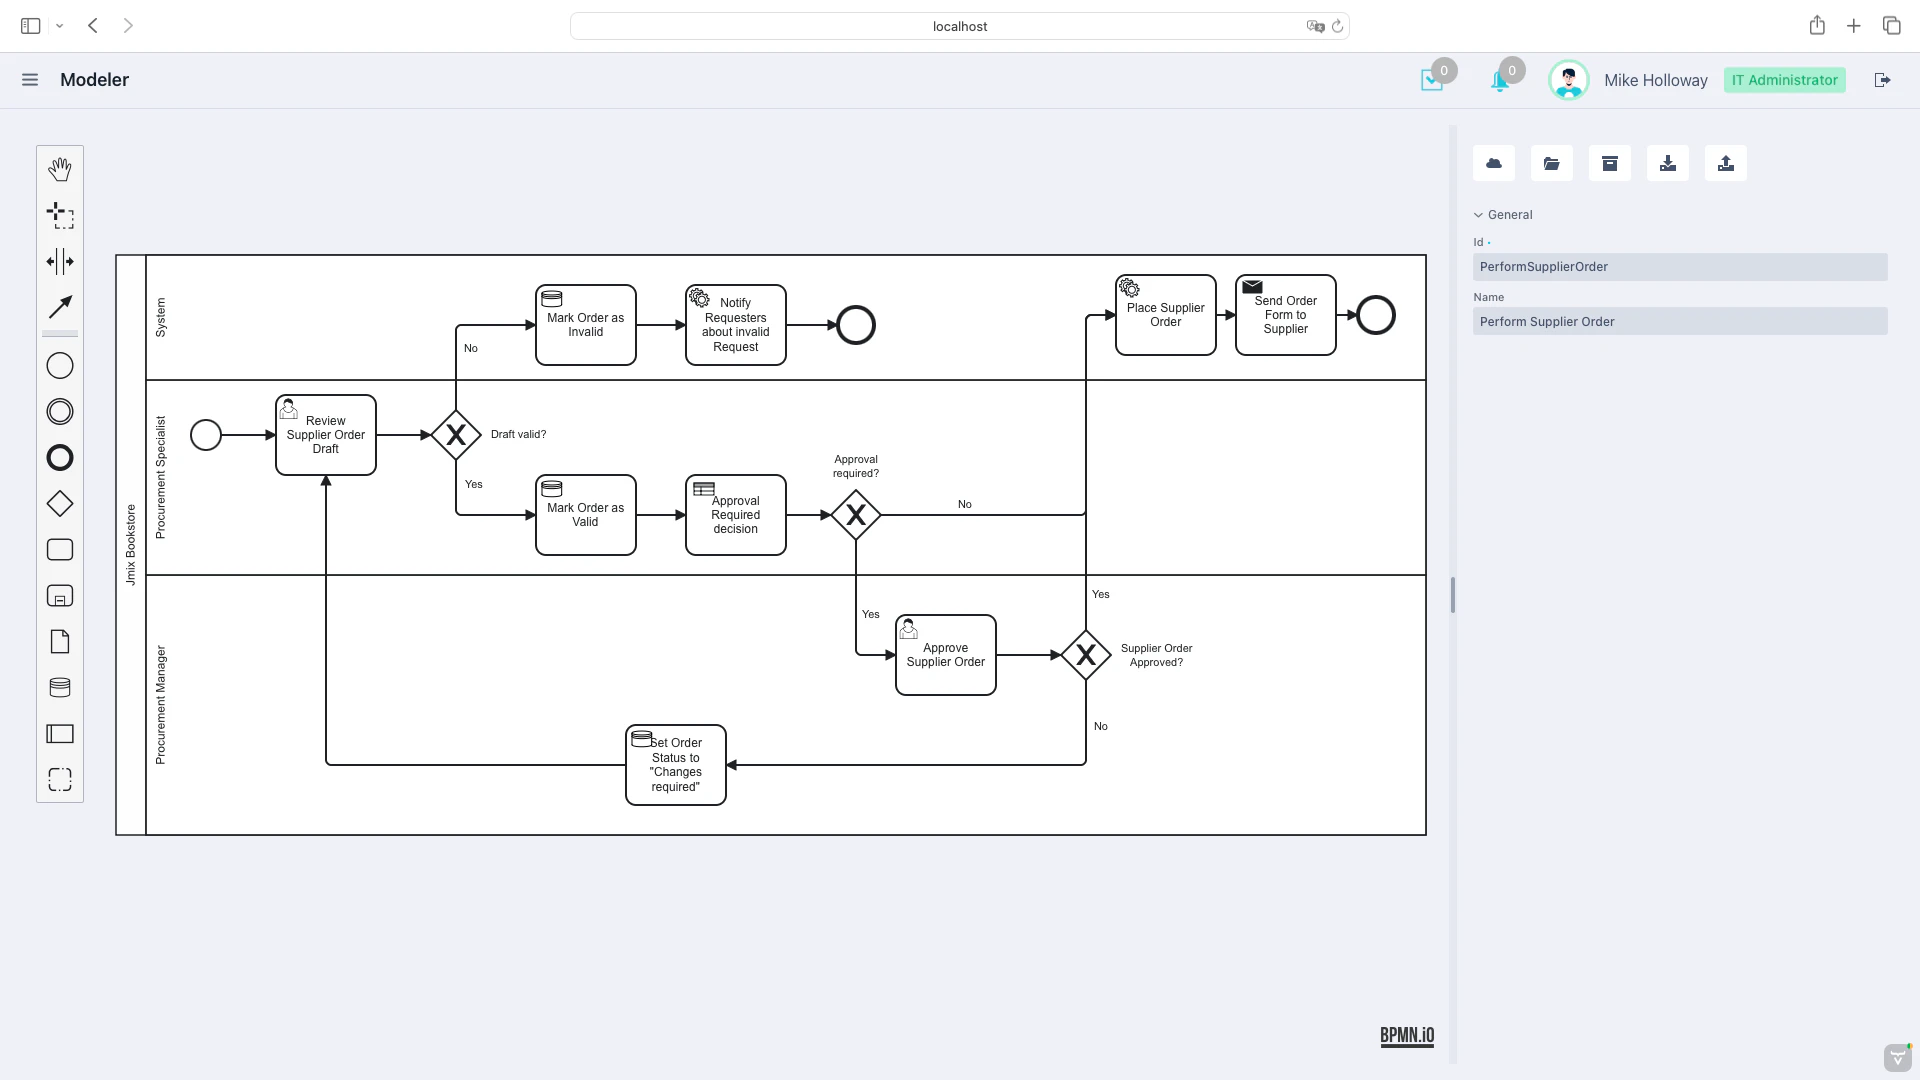
Task: Save the model to cloud storage
Action: 1493,162
